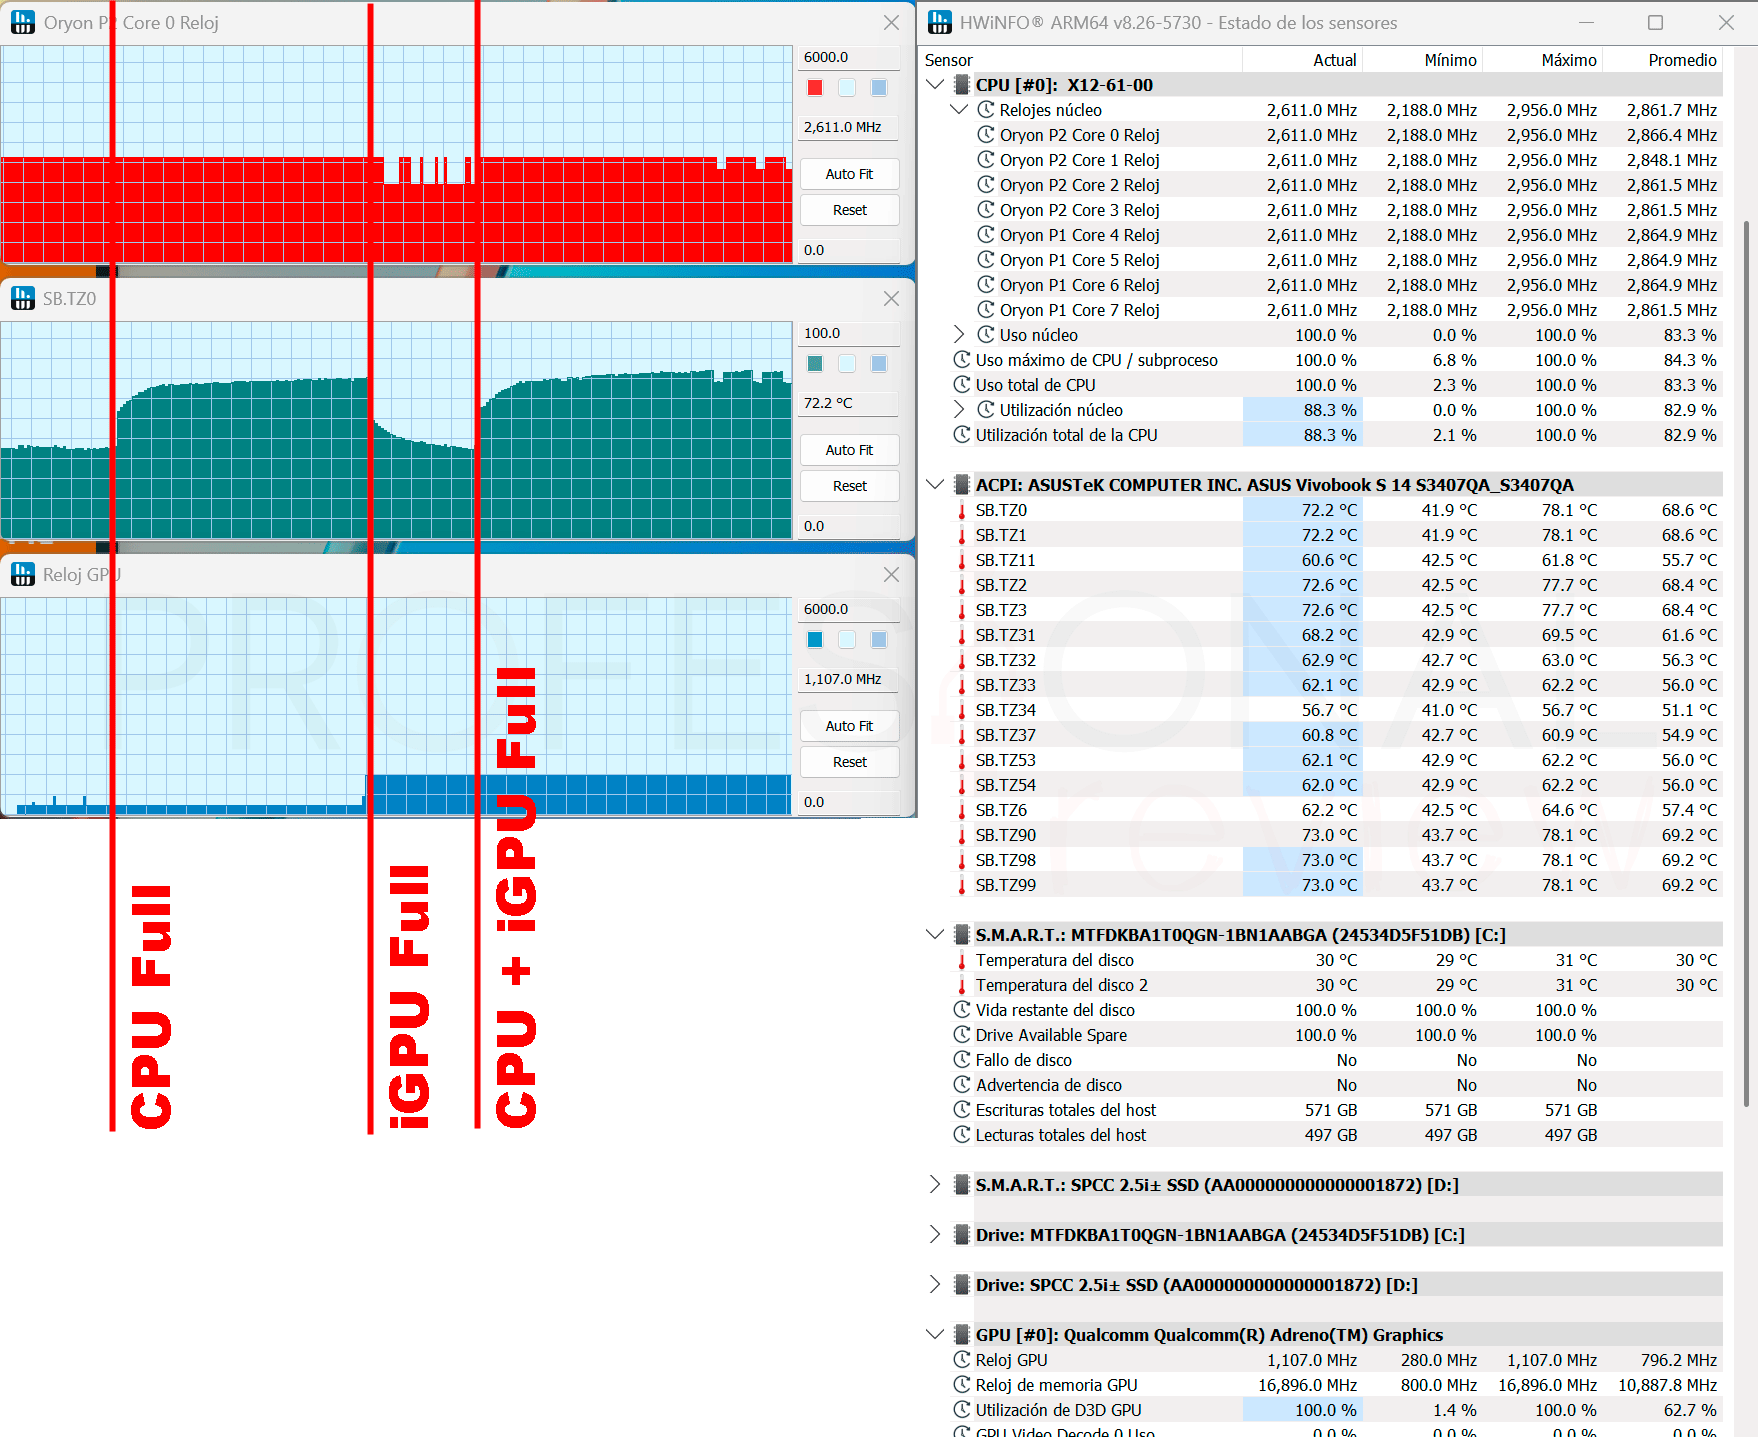The height and width of the screenshot is (1437, 1758).
Task: Click the Mínimo column header
Action: point(1423,60)
